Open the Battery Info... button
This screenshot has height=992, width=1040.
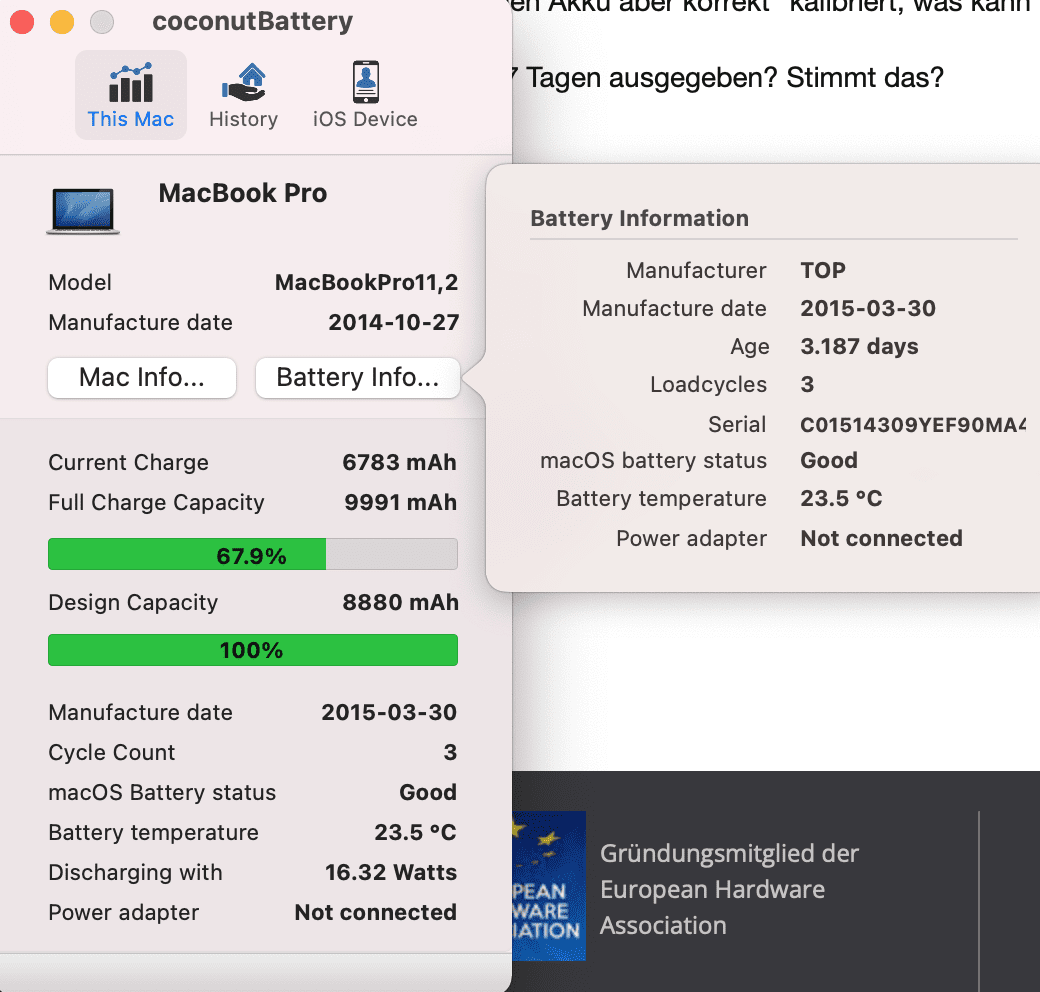pyautogui.click(x=358, y=378)
